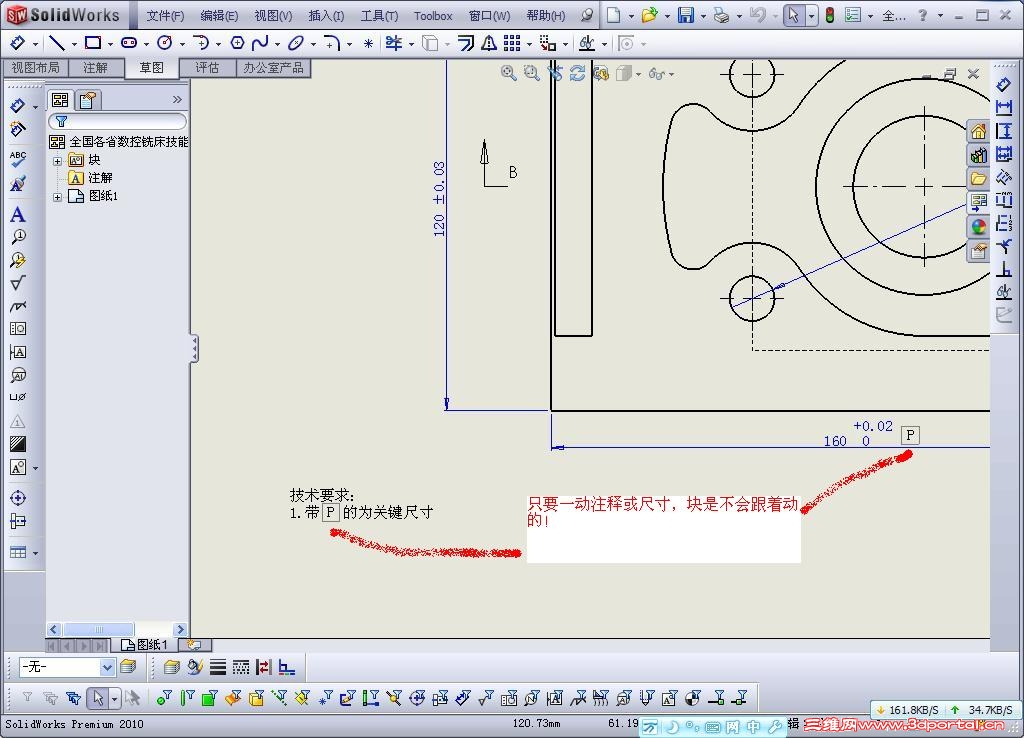
Task: Click the Save icon
Action: click(686, 15)
